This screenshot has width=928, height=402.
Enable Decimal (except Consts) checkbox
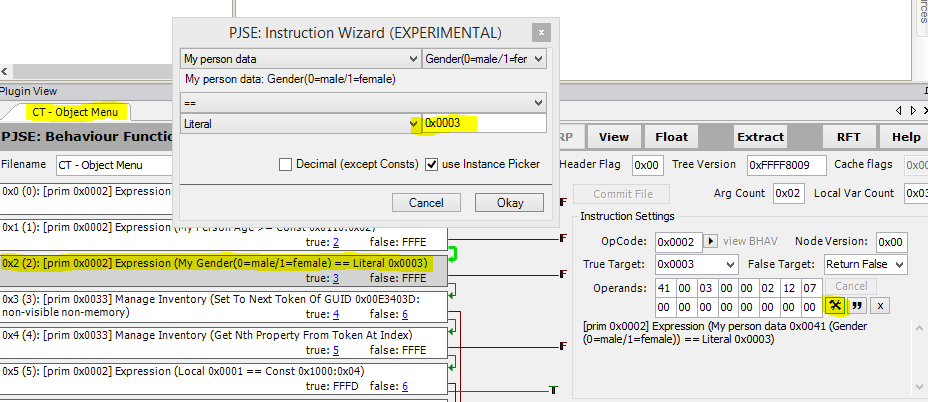coord(285,164)
